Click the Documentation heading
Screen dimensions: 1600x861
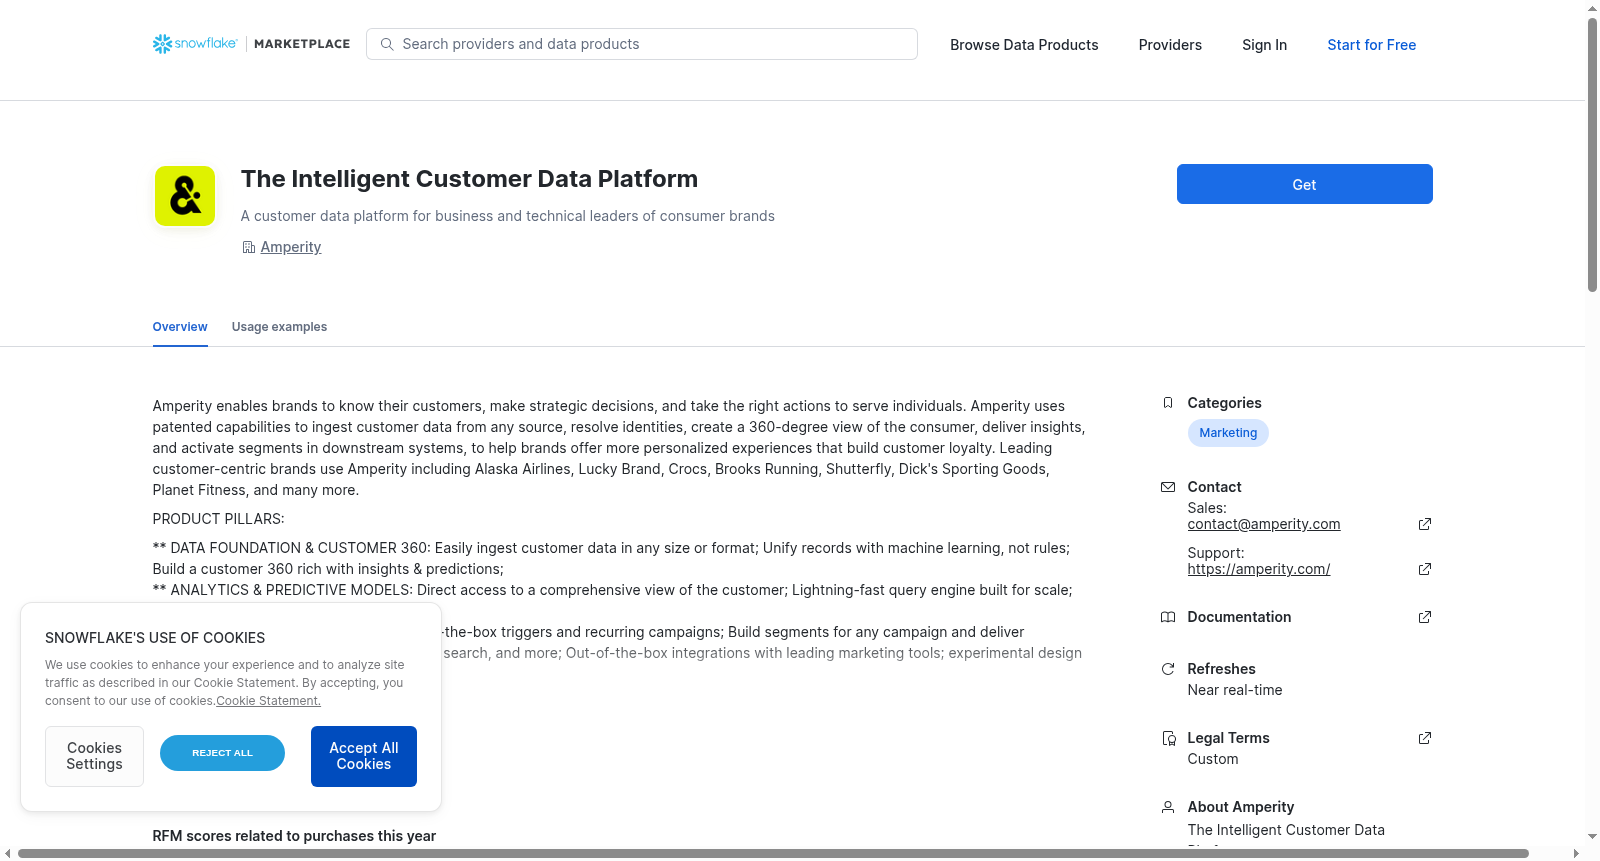pyautogui.click(x=1239, y=617)
